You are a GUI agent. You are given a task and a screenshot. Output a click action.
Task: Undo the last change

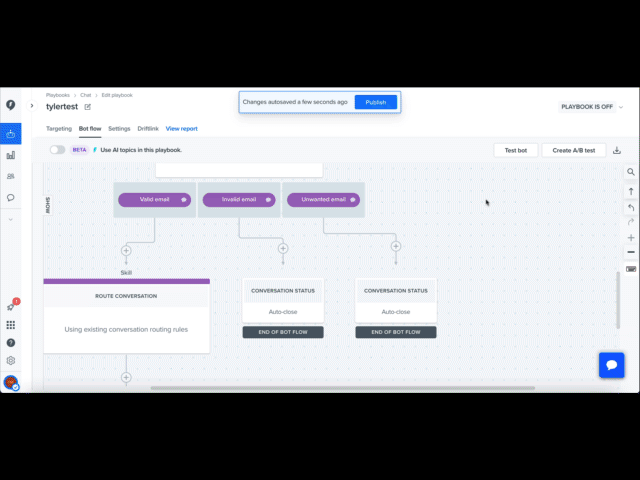coord(631,208)
